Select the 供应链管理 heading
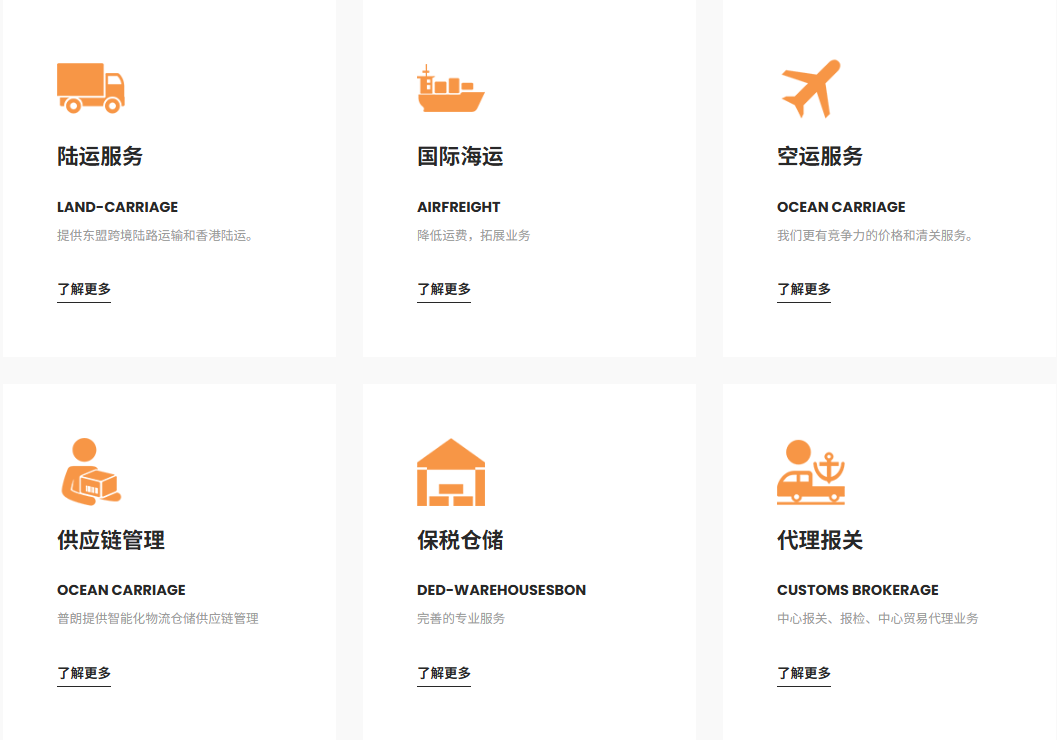This screenshot has width=1057, height=740. 111,540
